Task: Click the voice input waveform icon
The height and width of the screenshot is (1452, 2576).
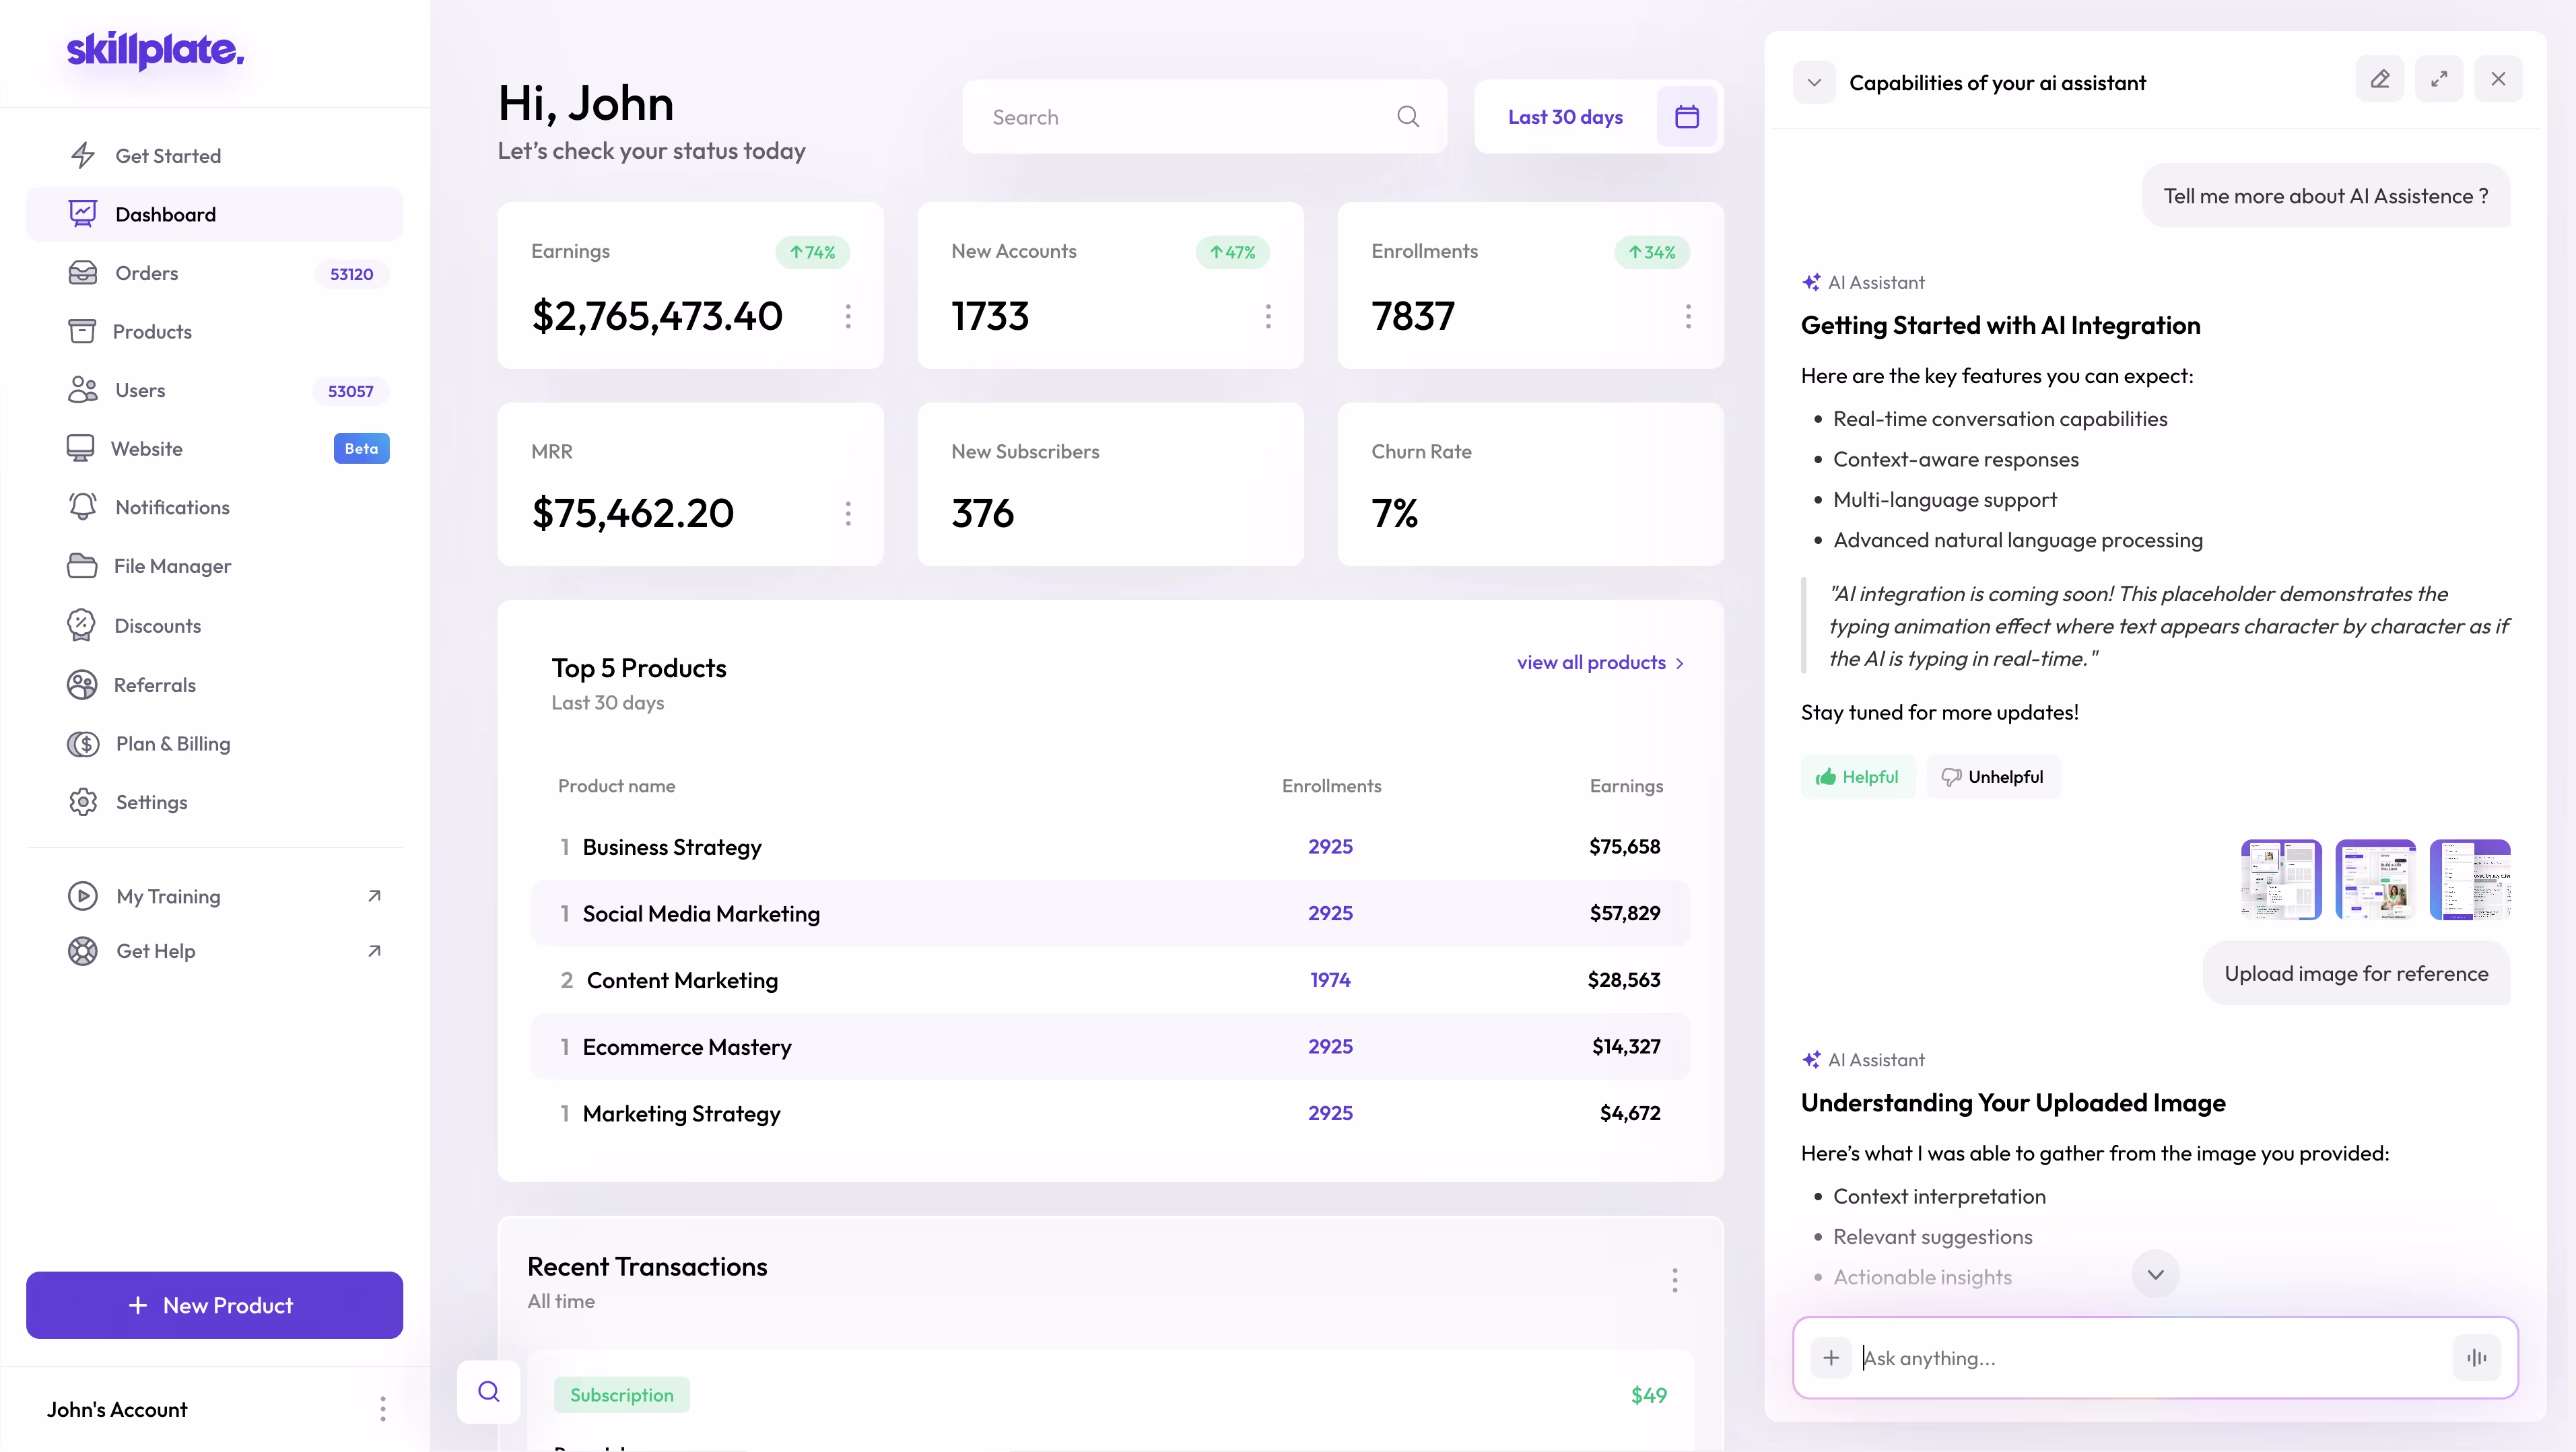Action: 2476,1357
